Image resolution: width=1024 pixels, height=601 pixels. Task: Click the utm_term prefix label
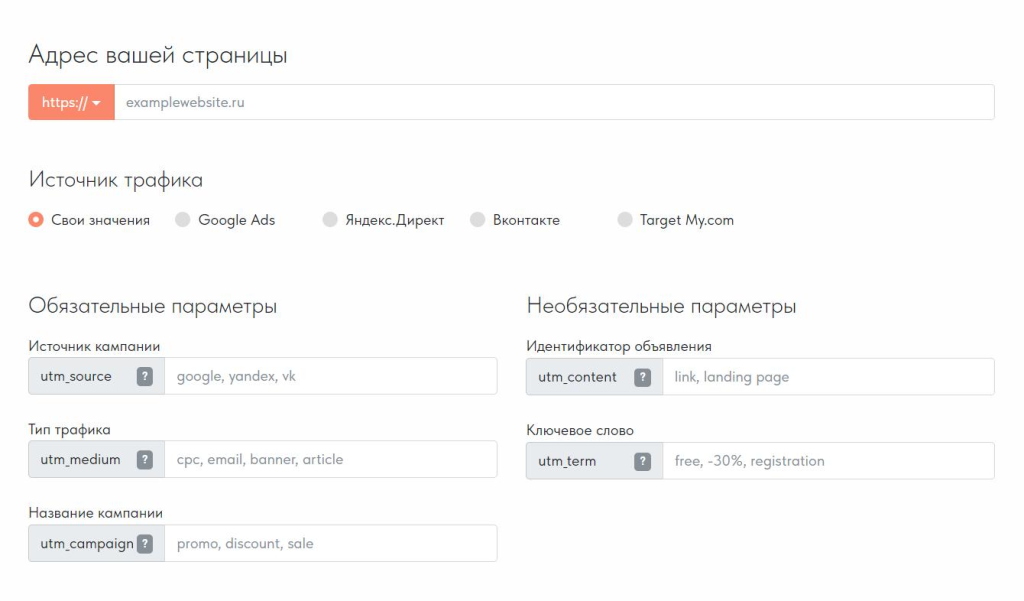coord(567,461)
